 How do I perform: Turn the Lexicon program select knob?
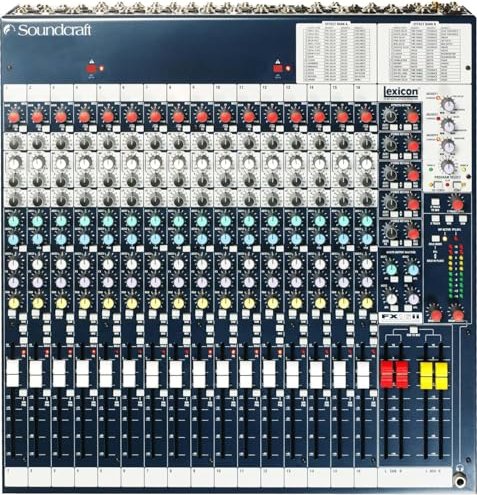point(448,166)
